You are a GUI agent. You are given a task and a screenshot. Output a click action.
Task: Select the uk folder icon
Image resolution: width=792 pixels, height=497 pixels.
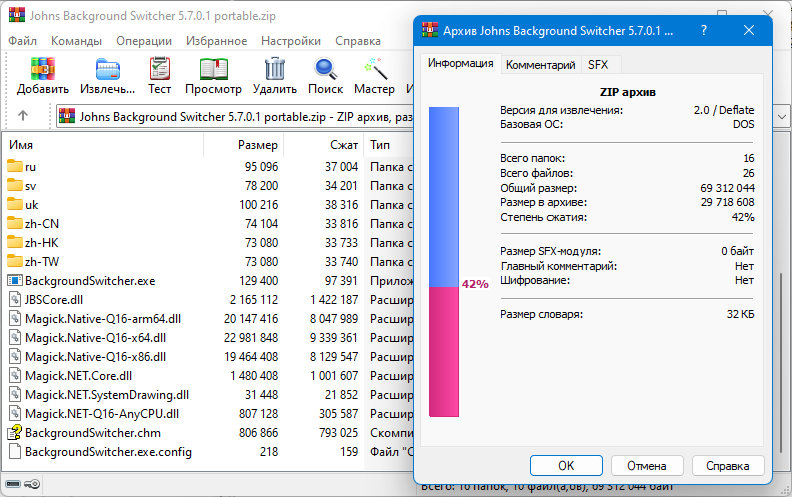point(15,205)
